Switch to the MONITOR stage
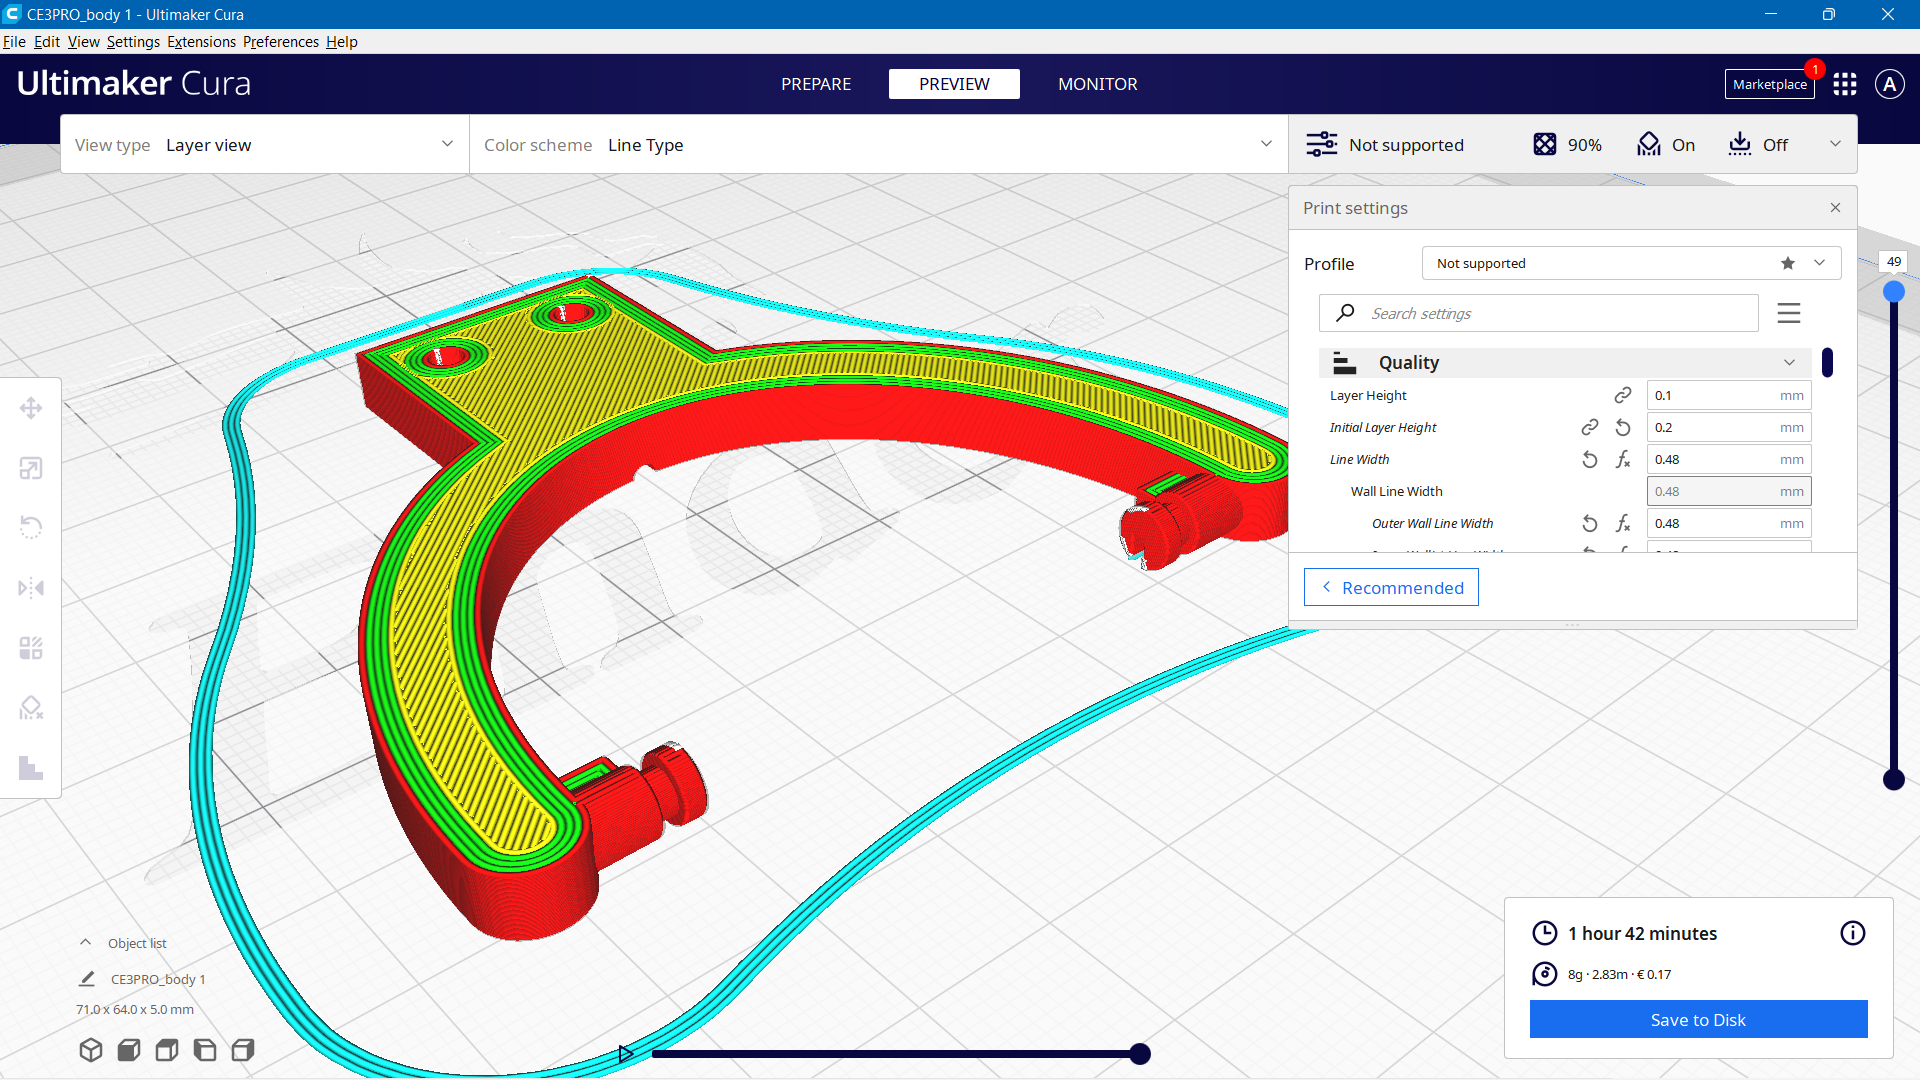 [x=1098, y=84]
